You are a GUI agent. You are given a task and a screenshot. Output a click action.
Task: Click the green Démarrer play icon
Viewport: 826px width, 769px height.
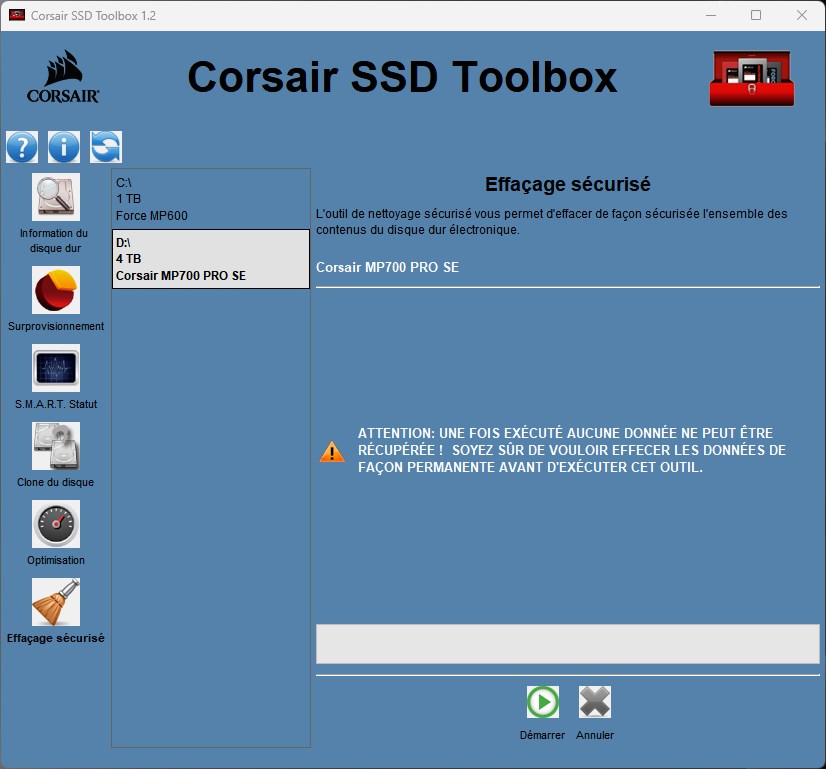(543, 702)
